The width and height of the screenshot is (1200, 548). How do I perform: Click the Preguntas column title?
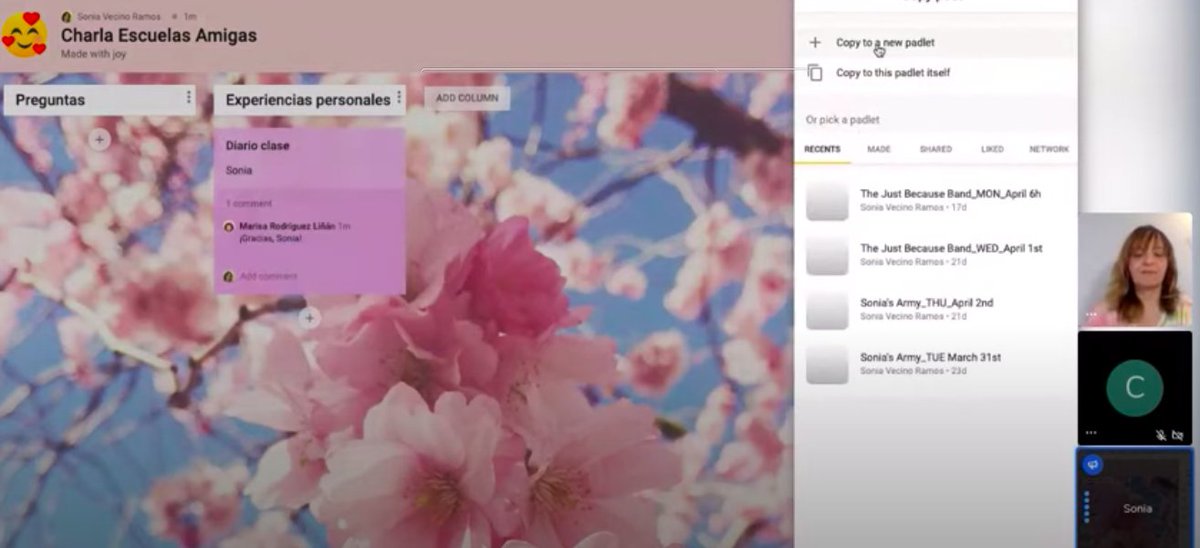(x=50, y=100)
